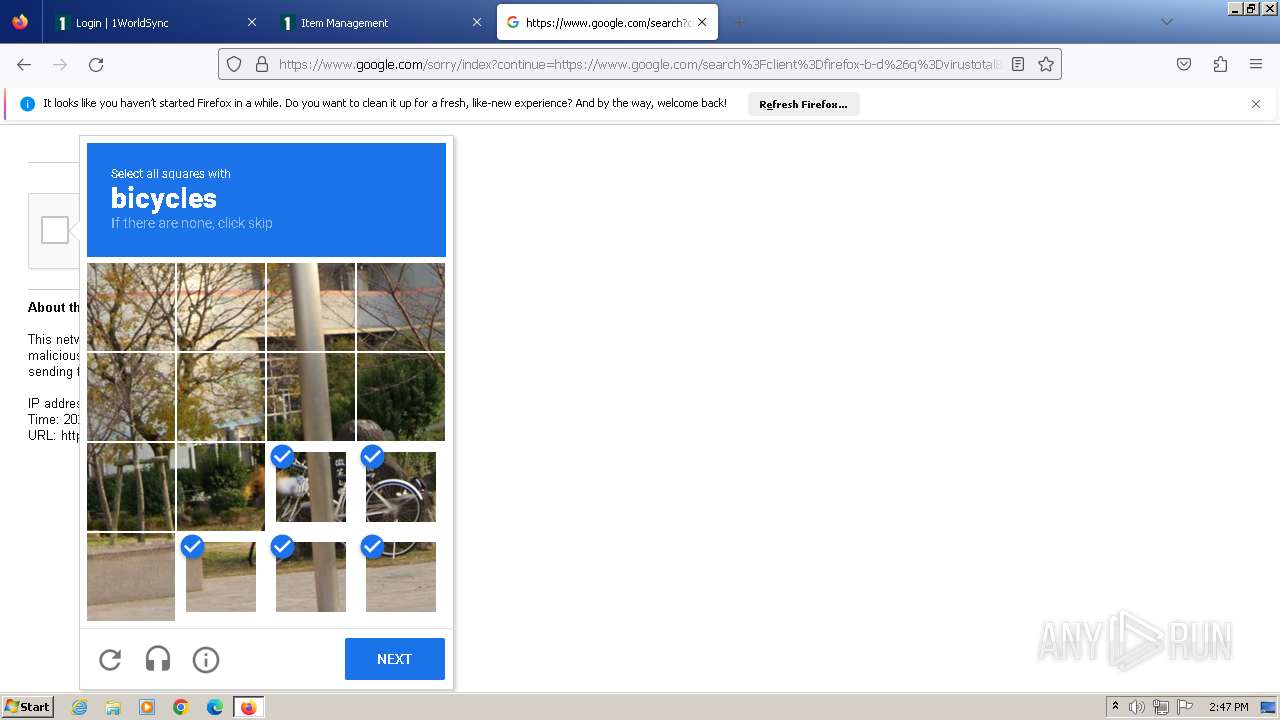
Task: Focus the URL address bar
Action: tap(640, 64)
